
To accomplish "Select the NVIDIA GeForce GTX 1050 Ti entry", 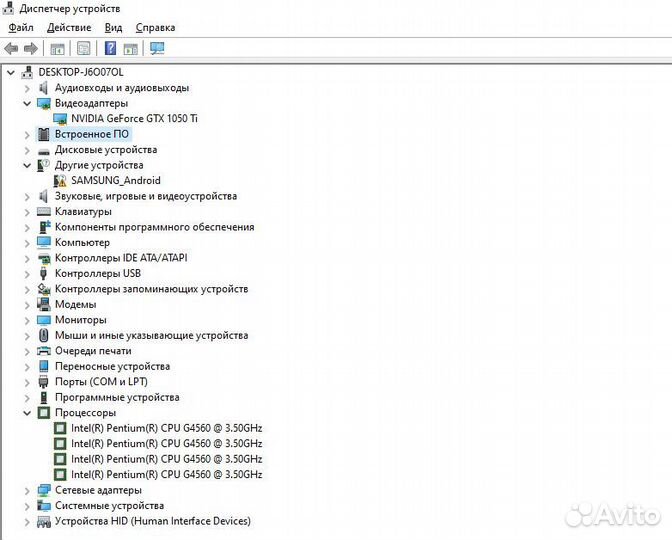I will pyautogui.click(x=134, y=119).
